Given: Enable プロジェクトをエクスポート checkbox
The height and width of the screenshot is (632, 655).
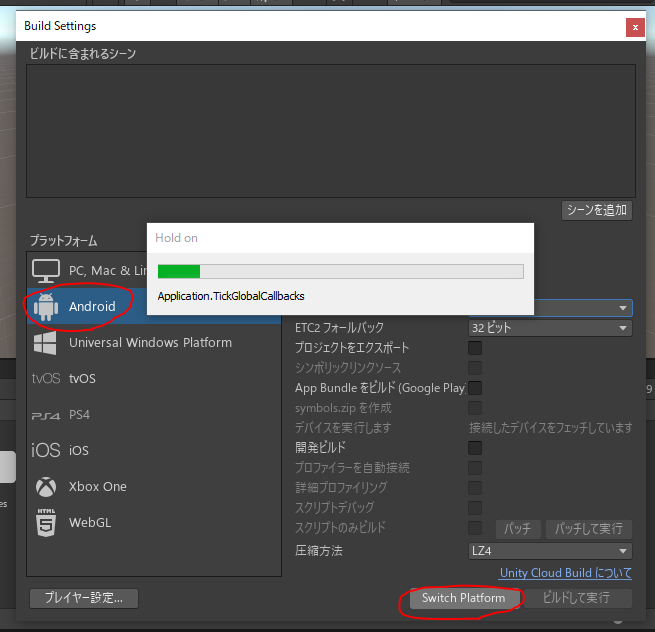Looking at the screenshot, I should click(475, 348).
